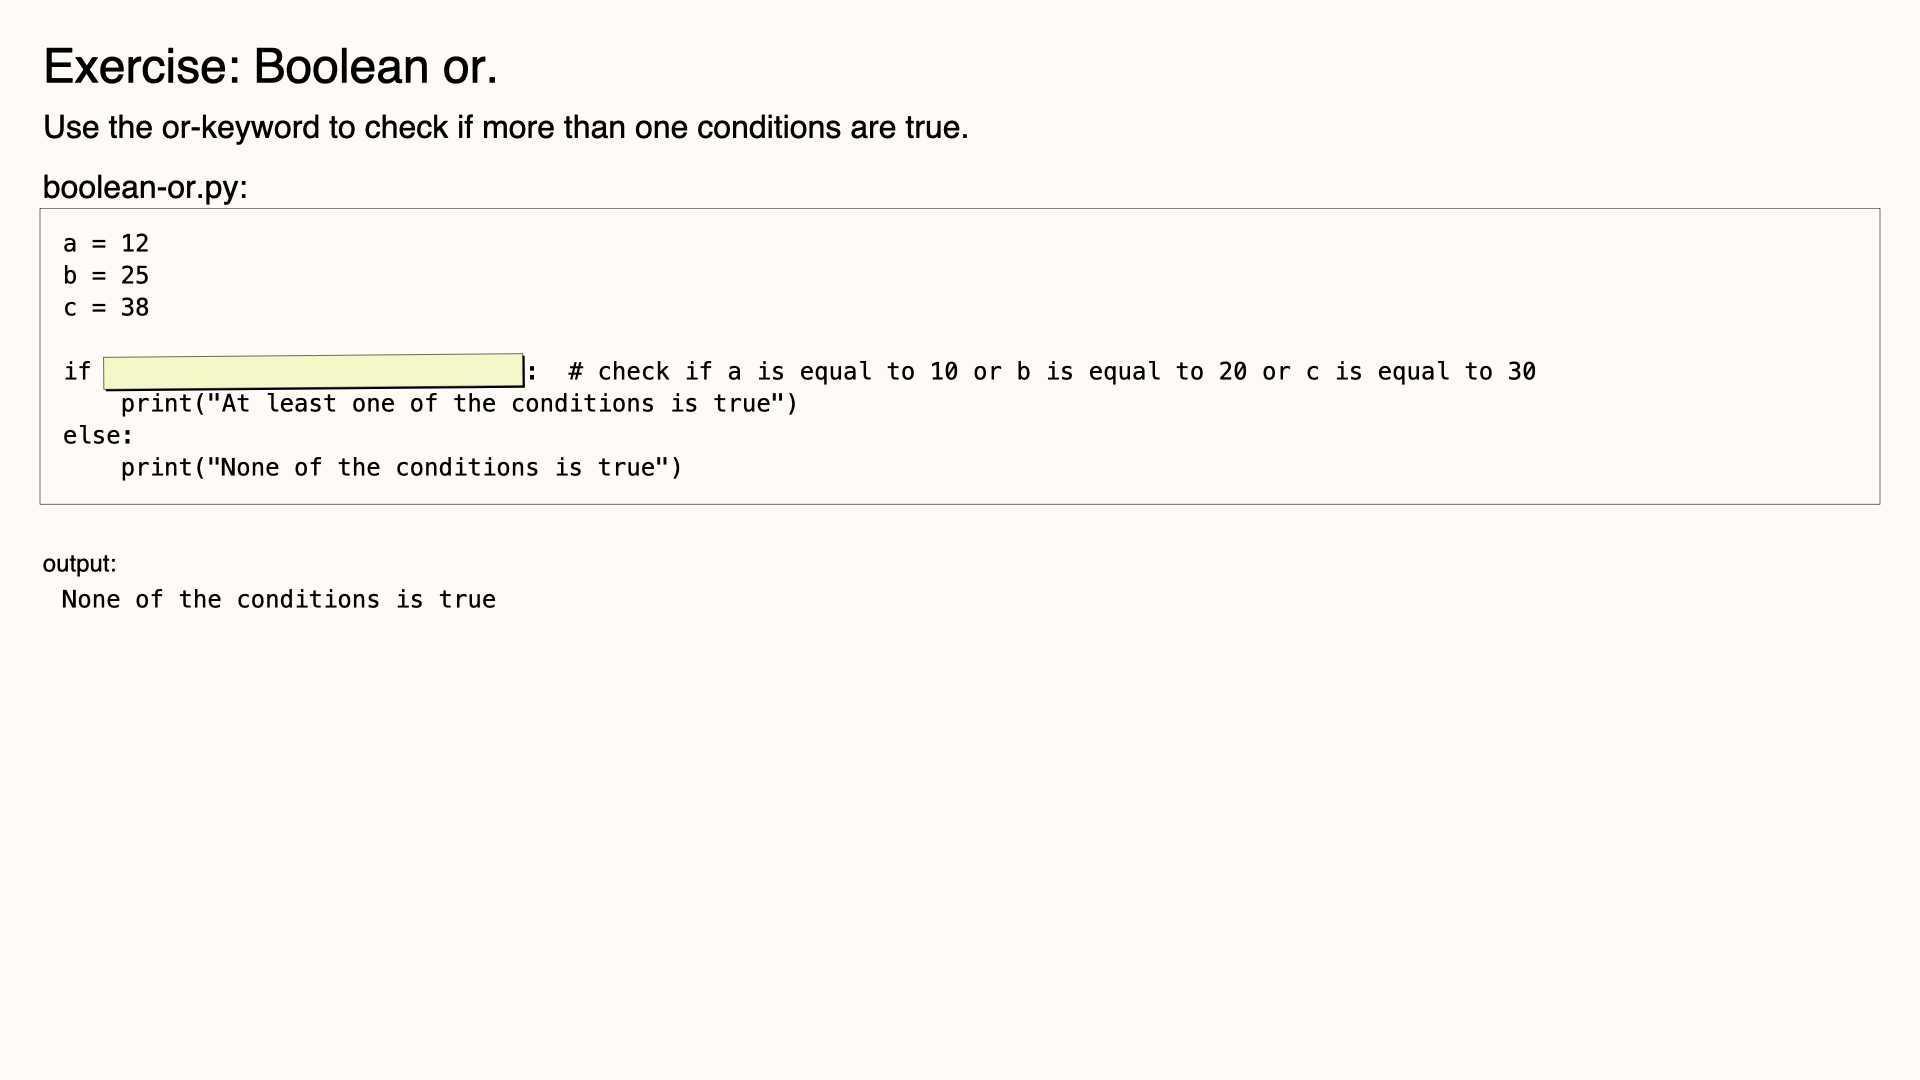The width and height of the screenshot is (1920, 1080).
Task: Click "b is equal to 20" in the comment
Action: [1132, 371]
